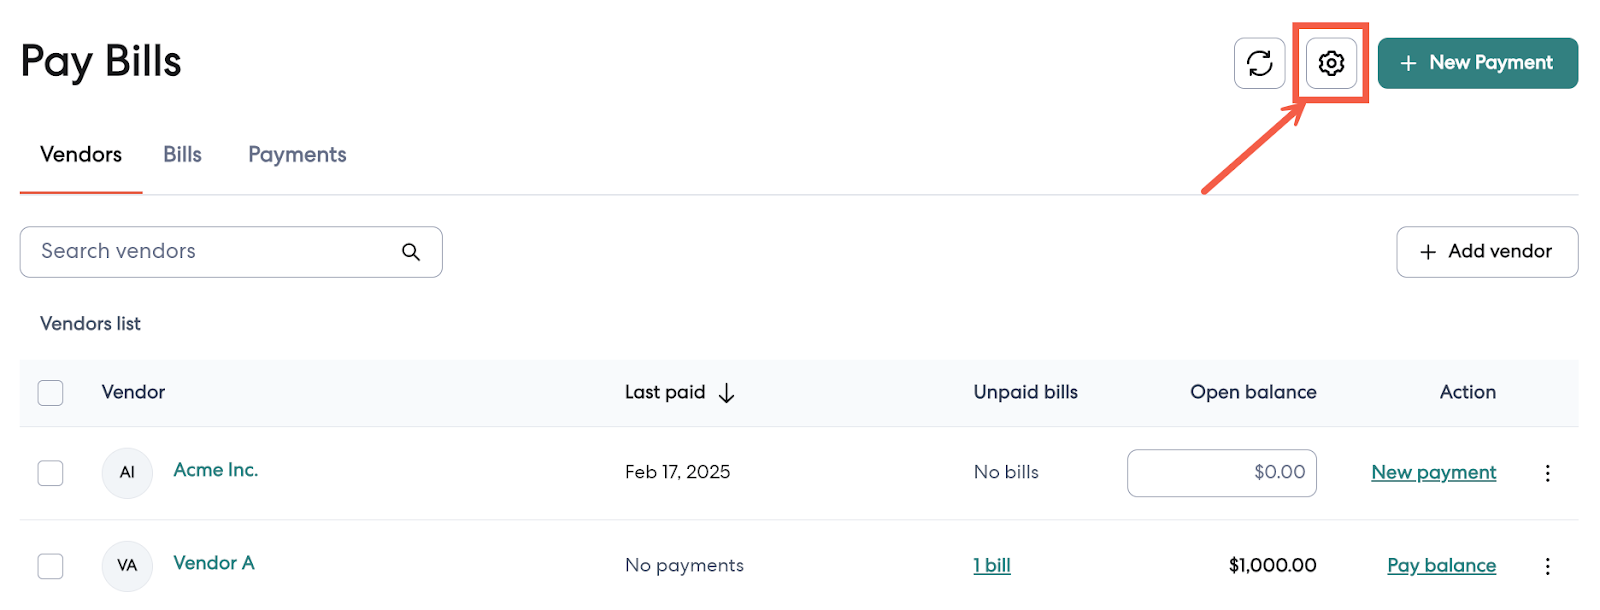Viewport: 1600px width, 610px height.
Task: Click the Add vendor button
Action: tap(1486, 252)
